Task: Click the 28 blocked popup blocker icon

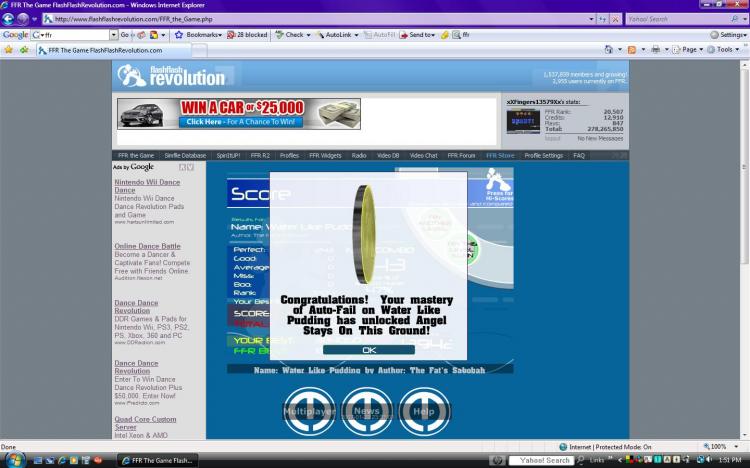Action: click(247, 35)
